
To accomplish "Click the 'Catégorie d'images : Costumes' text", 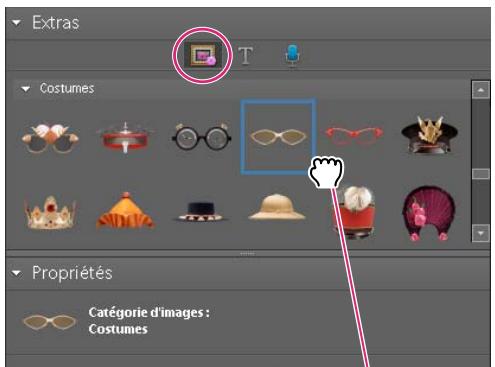I will (149, 321).
